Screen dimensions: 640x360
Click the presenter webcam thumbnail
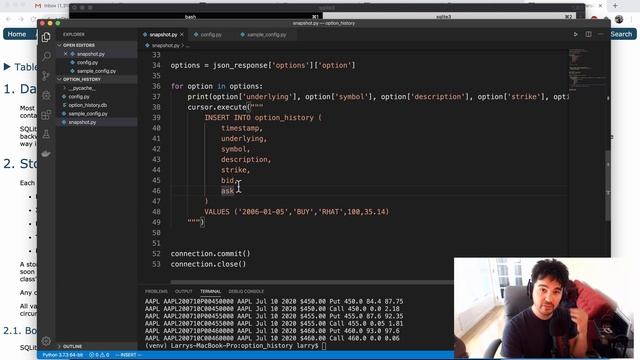[543, 307]
